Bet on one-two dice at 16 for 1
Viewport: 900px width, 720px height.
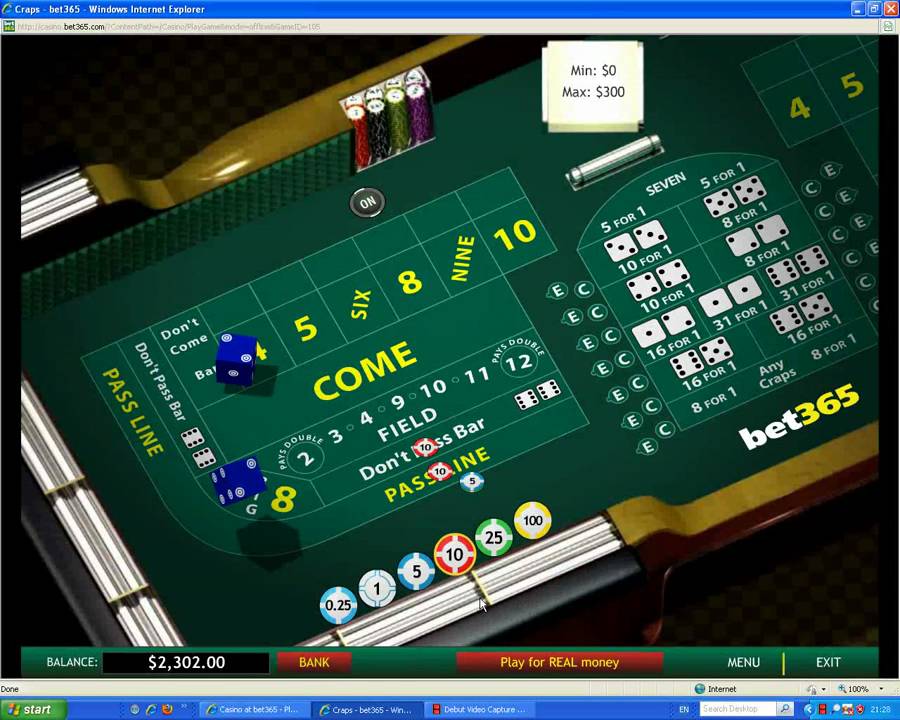(x=664, y=327)
